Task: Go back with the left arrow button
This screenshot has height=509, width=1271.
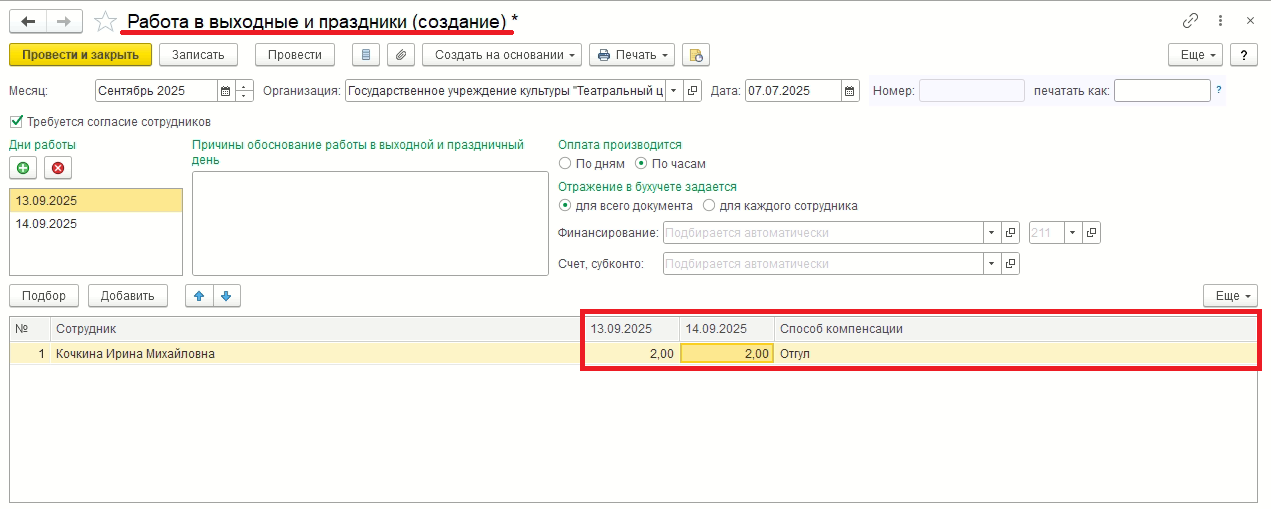Action: coord(28,21)
